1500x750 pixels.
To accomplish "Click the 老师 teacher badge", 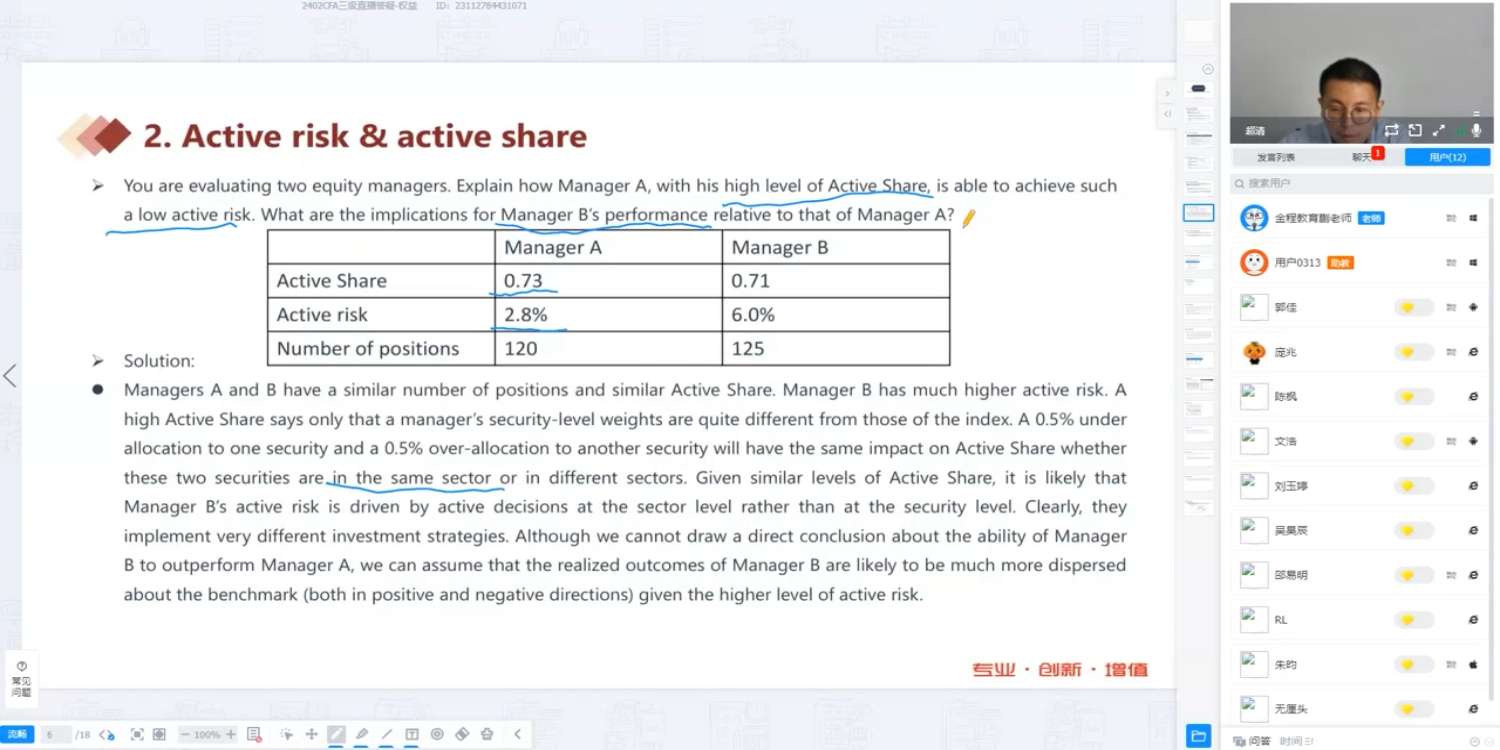I will [x=1371, y=218].
